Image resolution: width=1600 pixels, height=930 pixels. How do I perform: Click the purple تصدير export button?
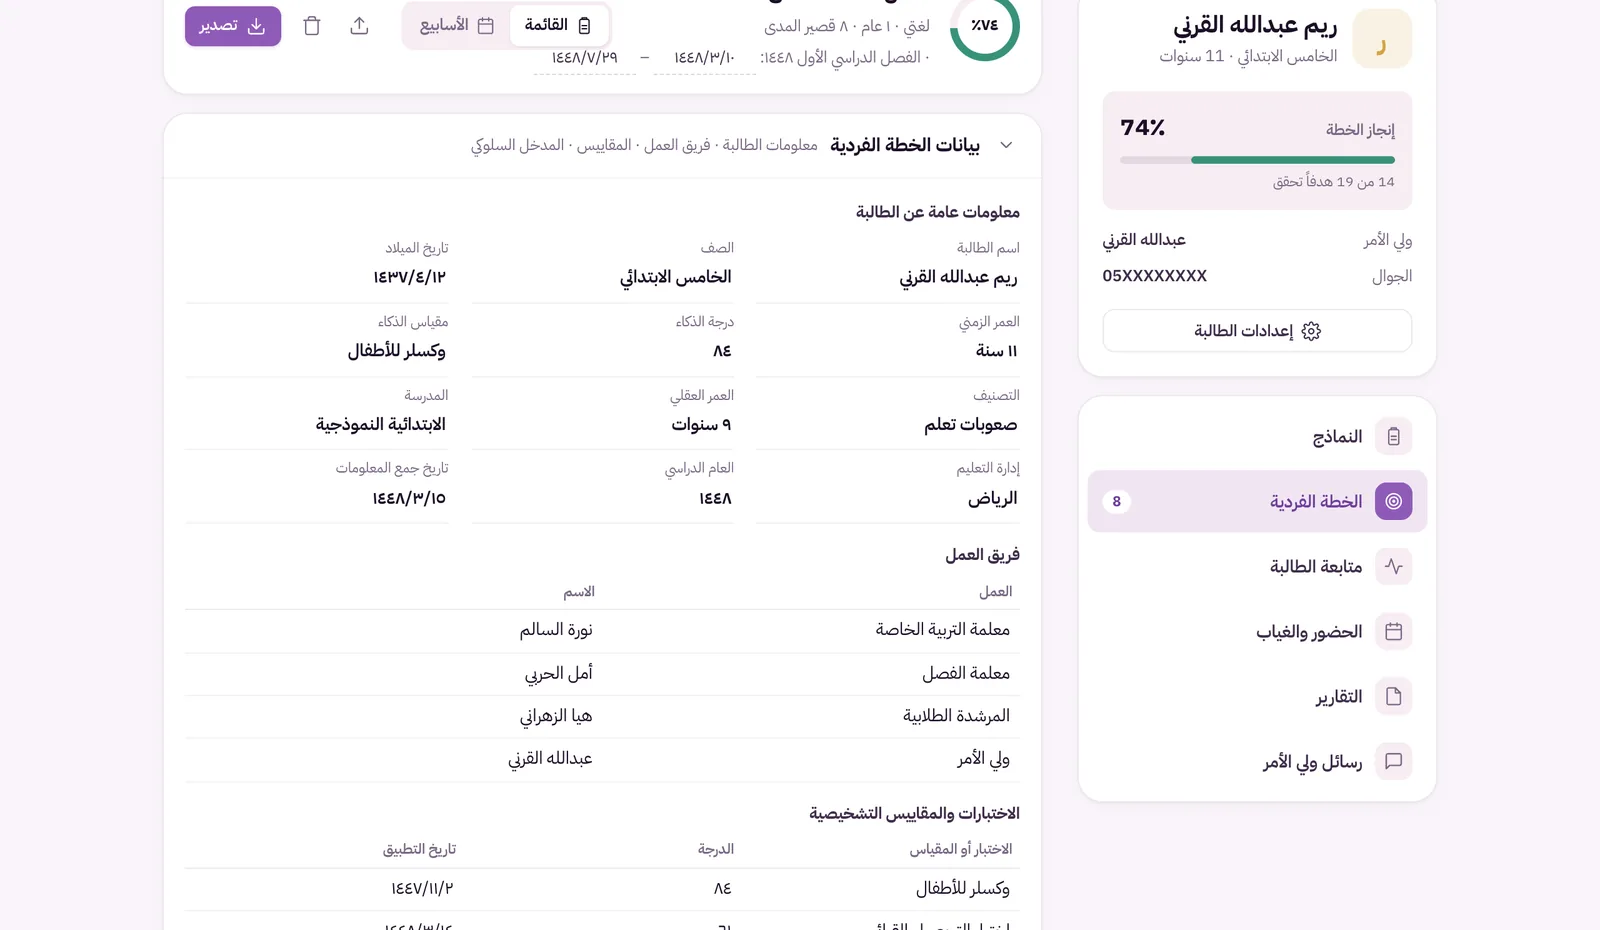(233, 25)
